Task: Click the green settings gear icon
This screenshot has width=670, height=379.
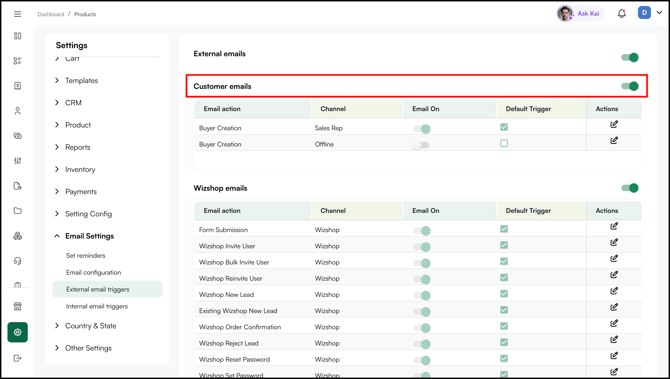Action: (18, 332)
